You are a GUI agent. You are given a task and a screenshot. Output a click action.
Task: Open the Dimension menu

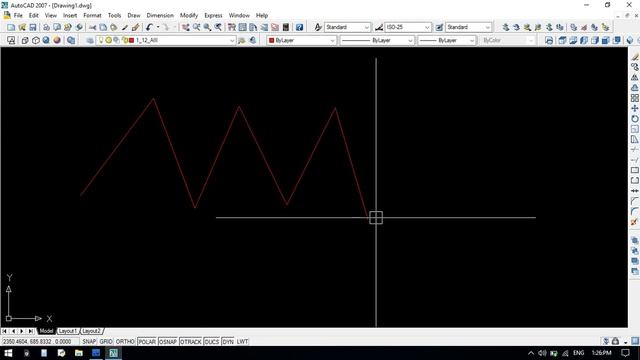pyautogui.click(x=160, y=15)
